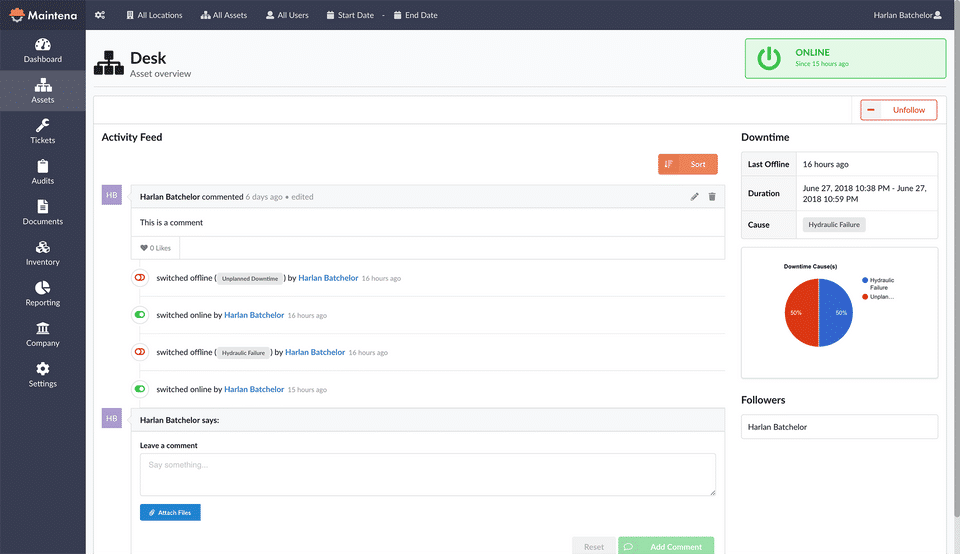Screen dimensions: 960x554
Task: Click the Attach Files button
Action: (170, 512)
